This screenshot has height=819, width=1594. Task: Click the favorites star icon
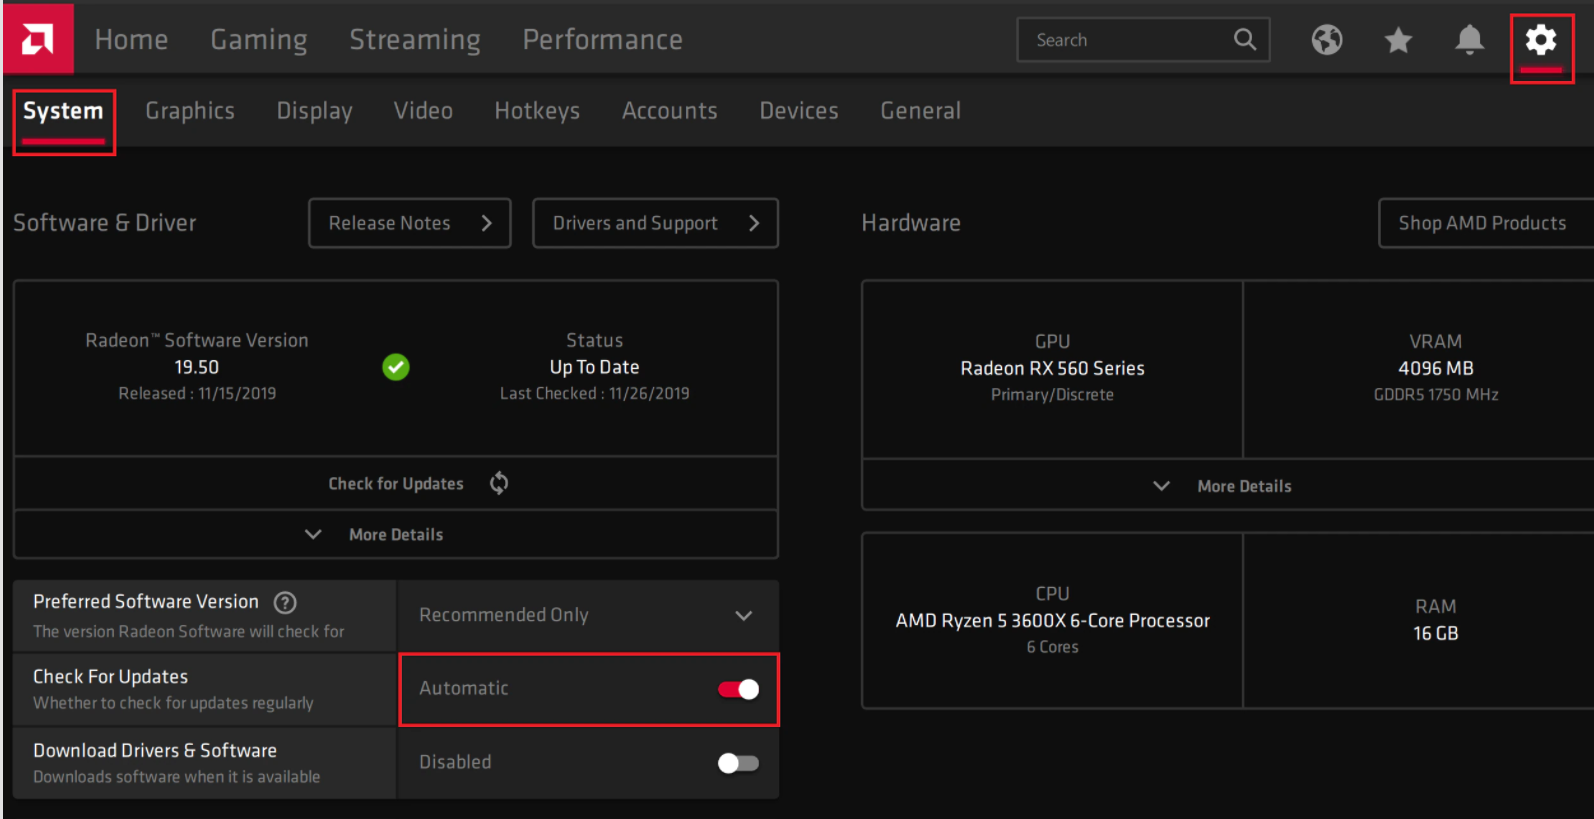pyautogui.click(x=1398, y=40)
